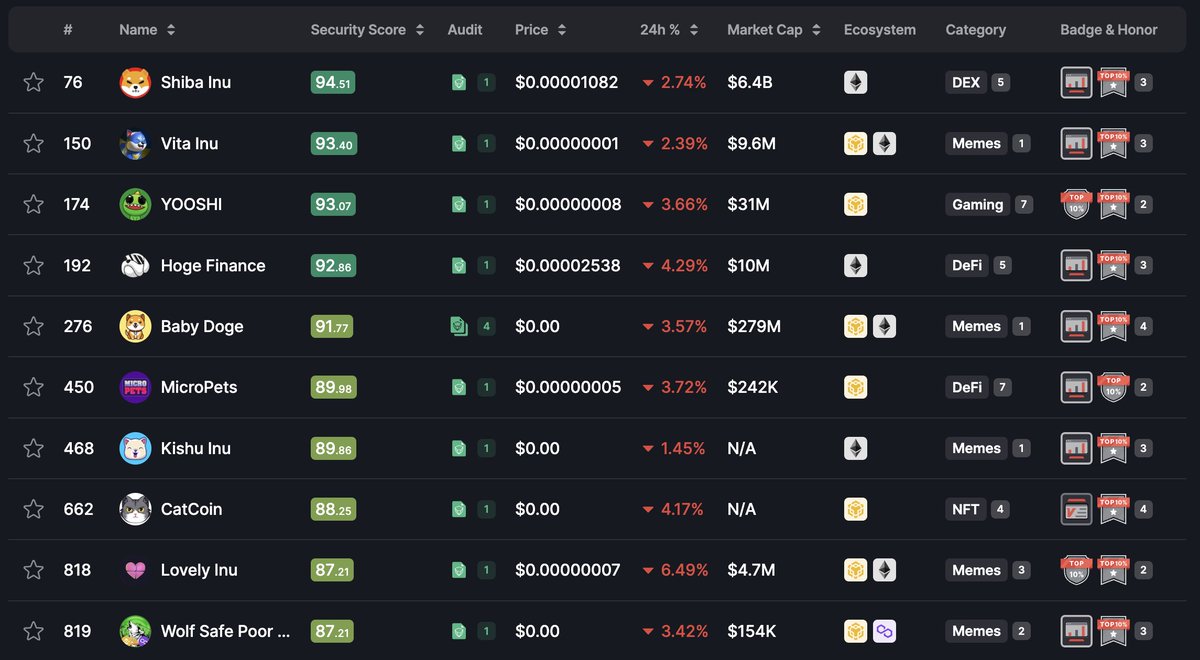The height and width of the screenshot is (660, 1200).
Task: Click the Lovely Inu heart logo
Action: tap(135, 570)
